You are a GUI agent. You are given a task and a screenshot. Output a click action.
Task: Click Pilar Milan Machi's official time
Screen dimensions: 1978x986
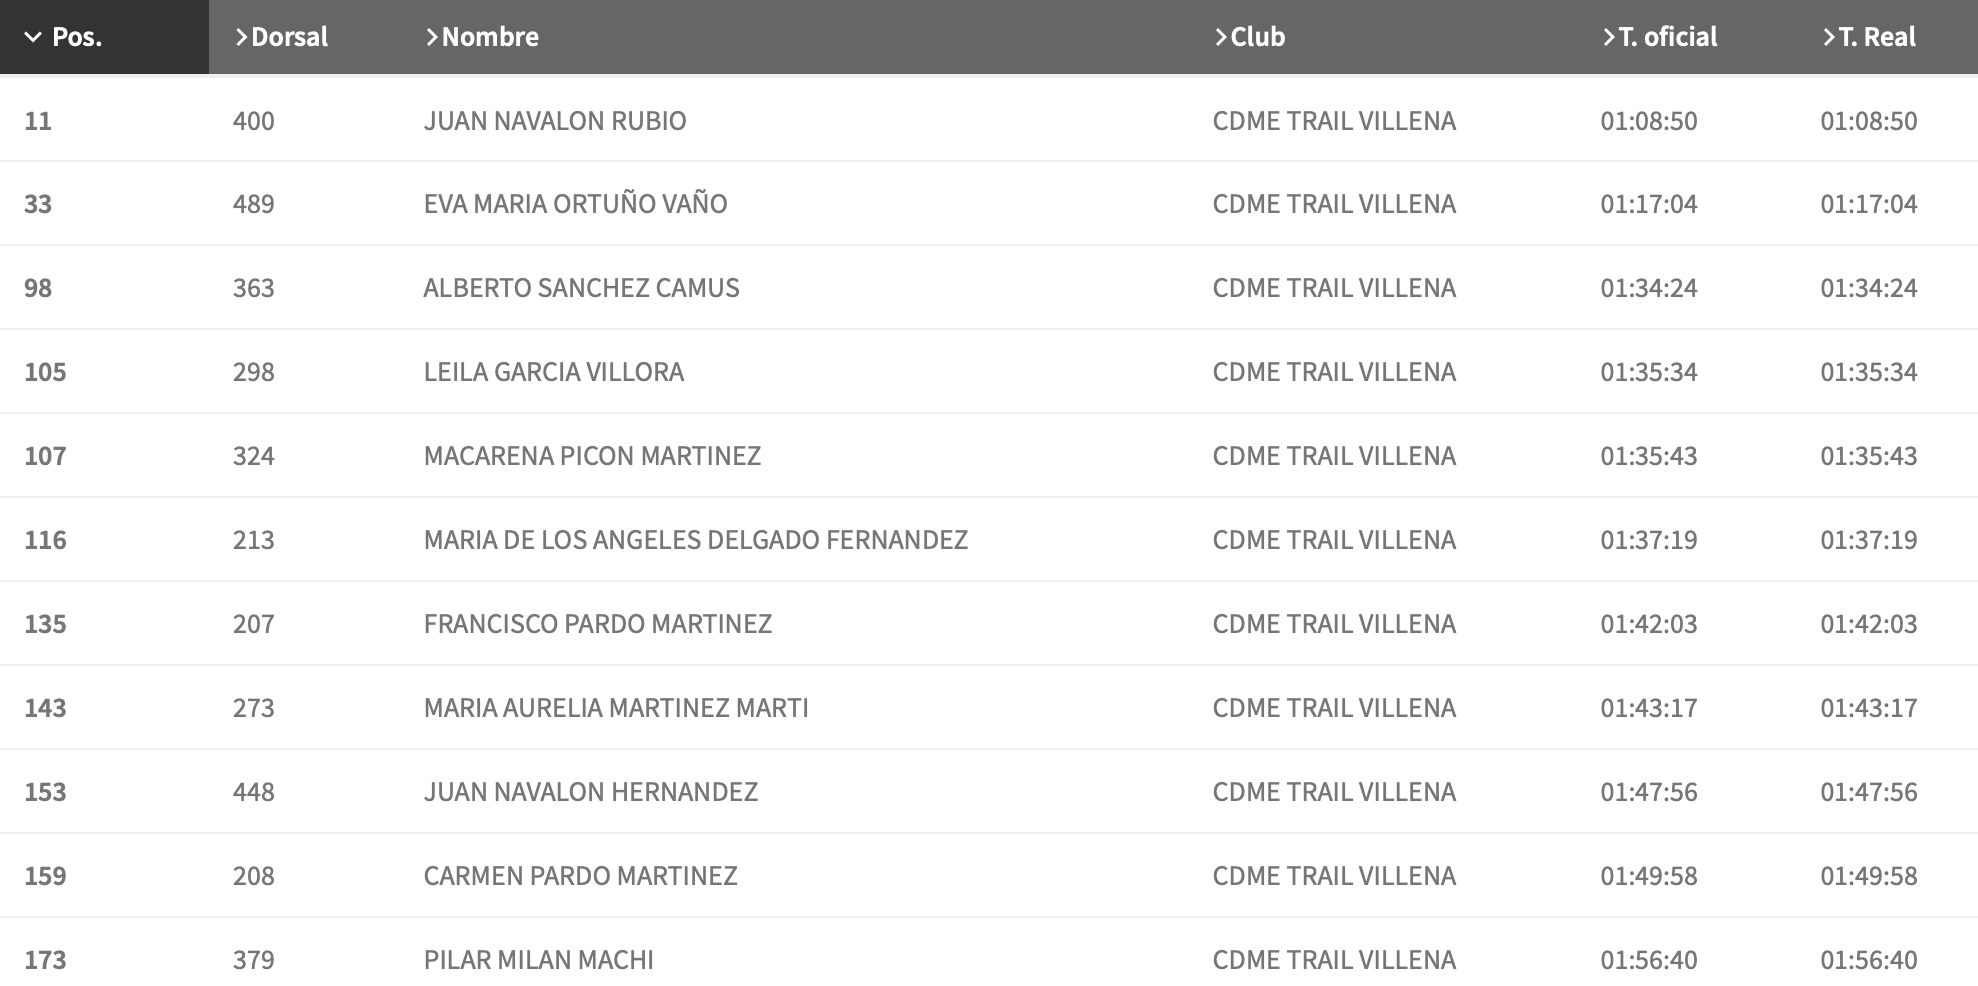(x=1648, y=960)
